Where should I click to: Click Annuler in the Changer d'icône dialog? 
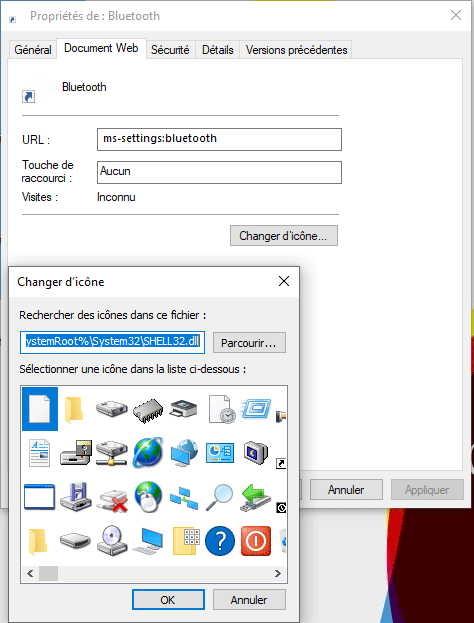point(249,599)
